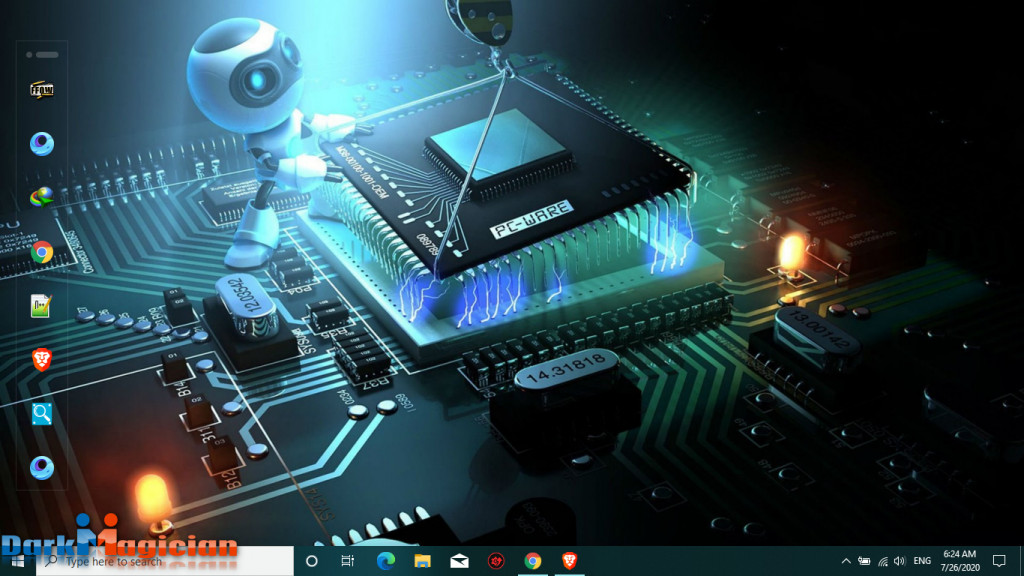Open the magnifier search app in the dock

[x=42, y=413]
